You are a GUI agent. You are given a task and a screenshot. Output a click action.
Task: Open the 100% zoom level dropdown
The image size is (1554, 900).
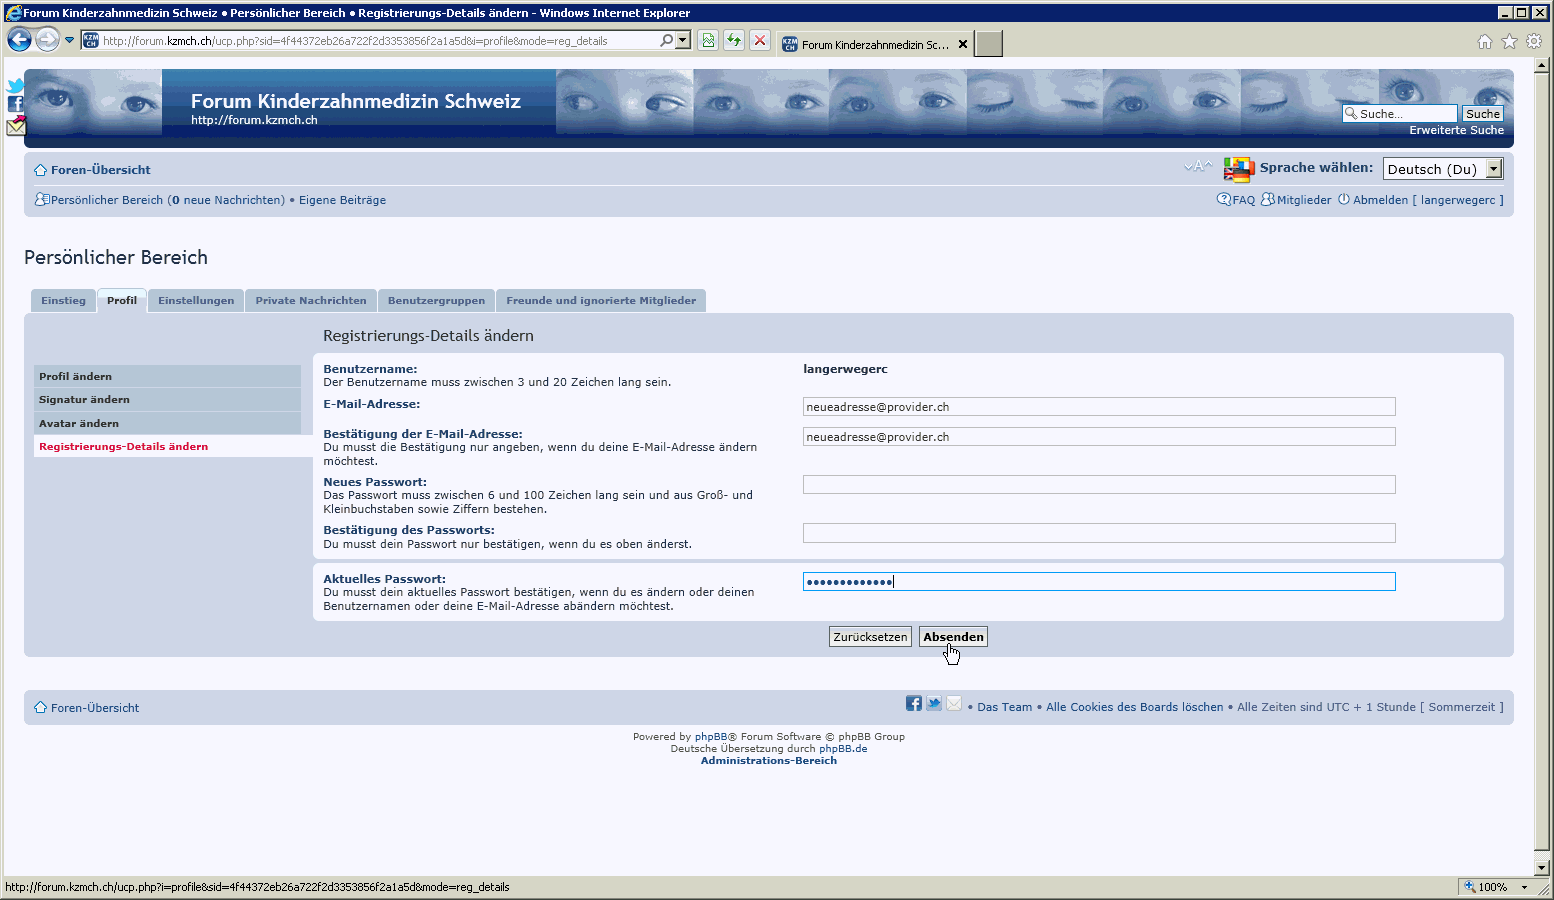click(1524, 887)
